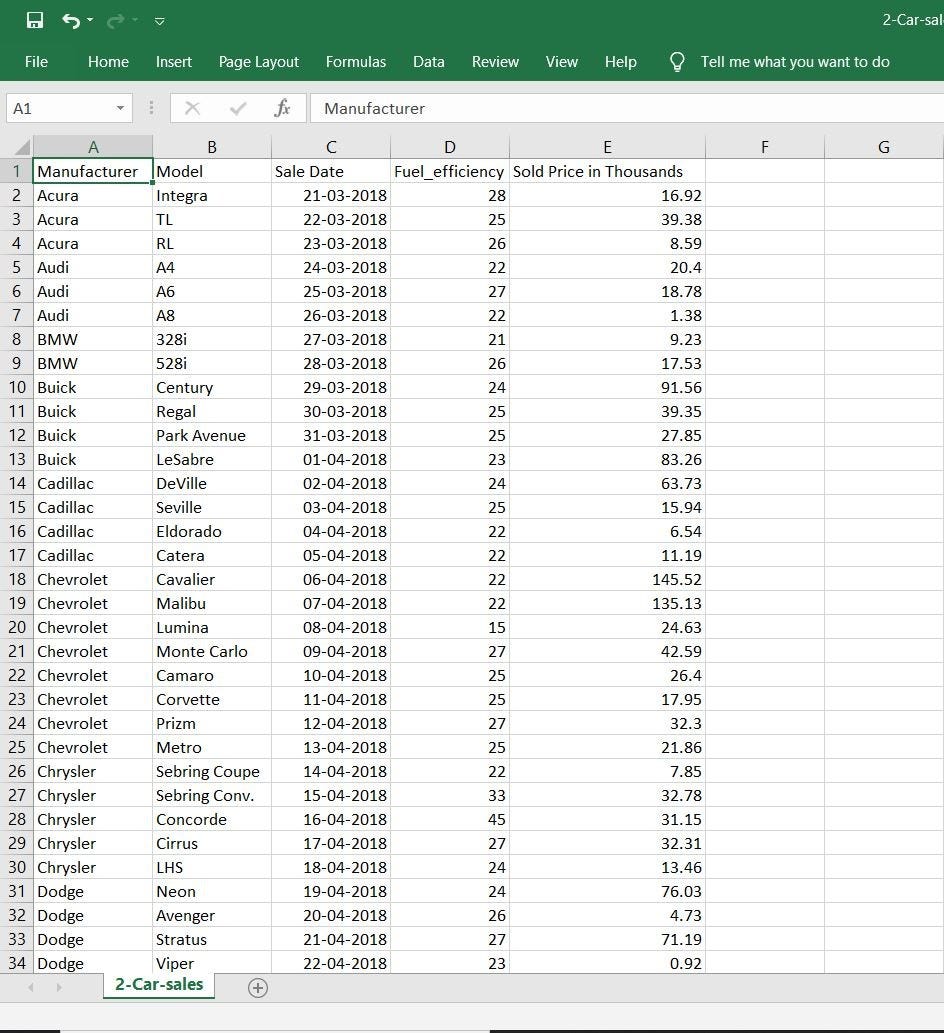Select the Integra cell
The image size is (944, 1033).
coord(211,195)
